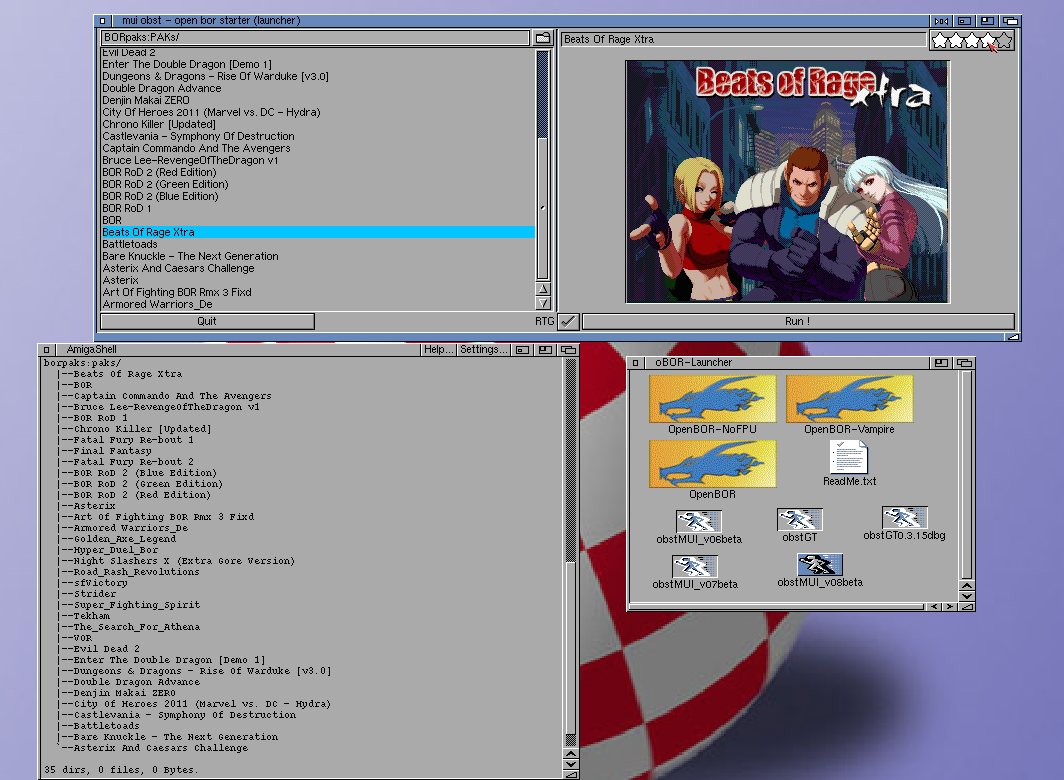The height and width of the screenshot is (780, 1064).
Task: Select the obstMUI_v07beta icon
Action: [694, 566]
